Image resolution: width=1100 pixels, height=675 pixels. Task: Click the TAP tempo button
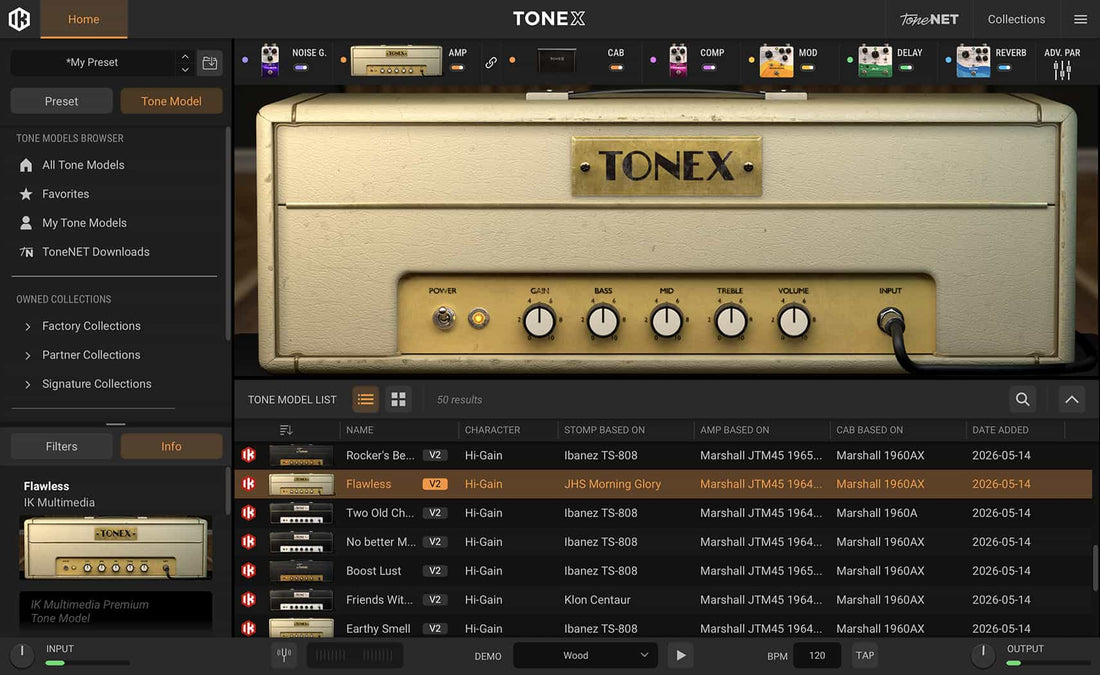click(864, 655)
